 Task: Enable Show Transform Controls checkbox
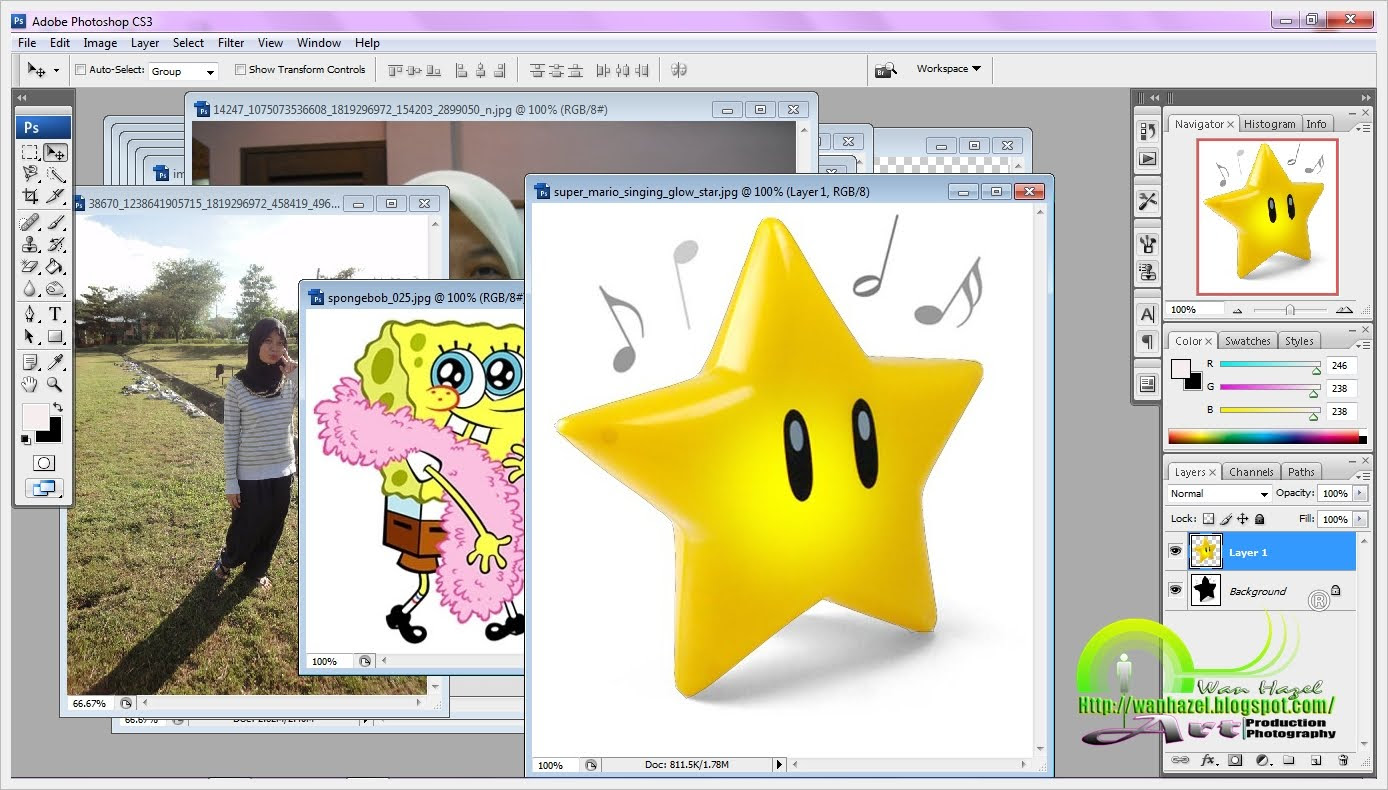click(x=240, y=70)
